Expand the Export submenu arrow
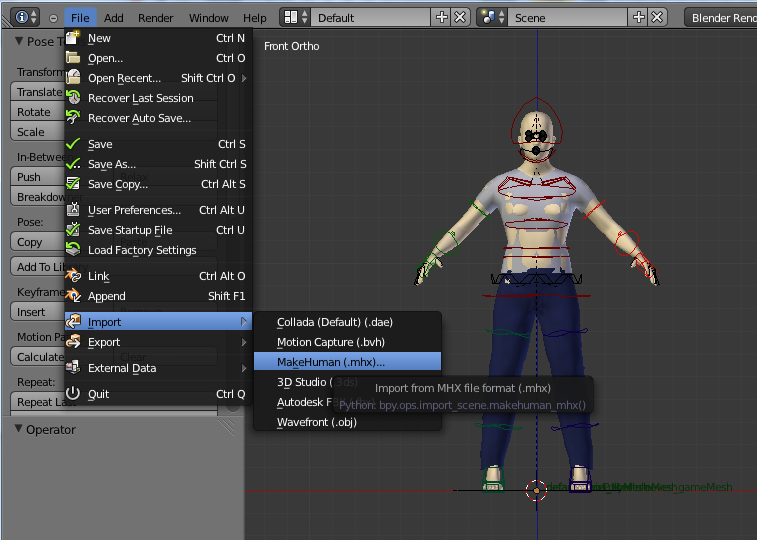This screenshot has width=757, height=540. coord(244,342)
